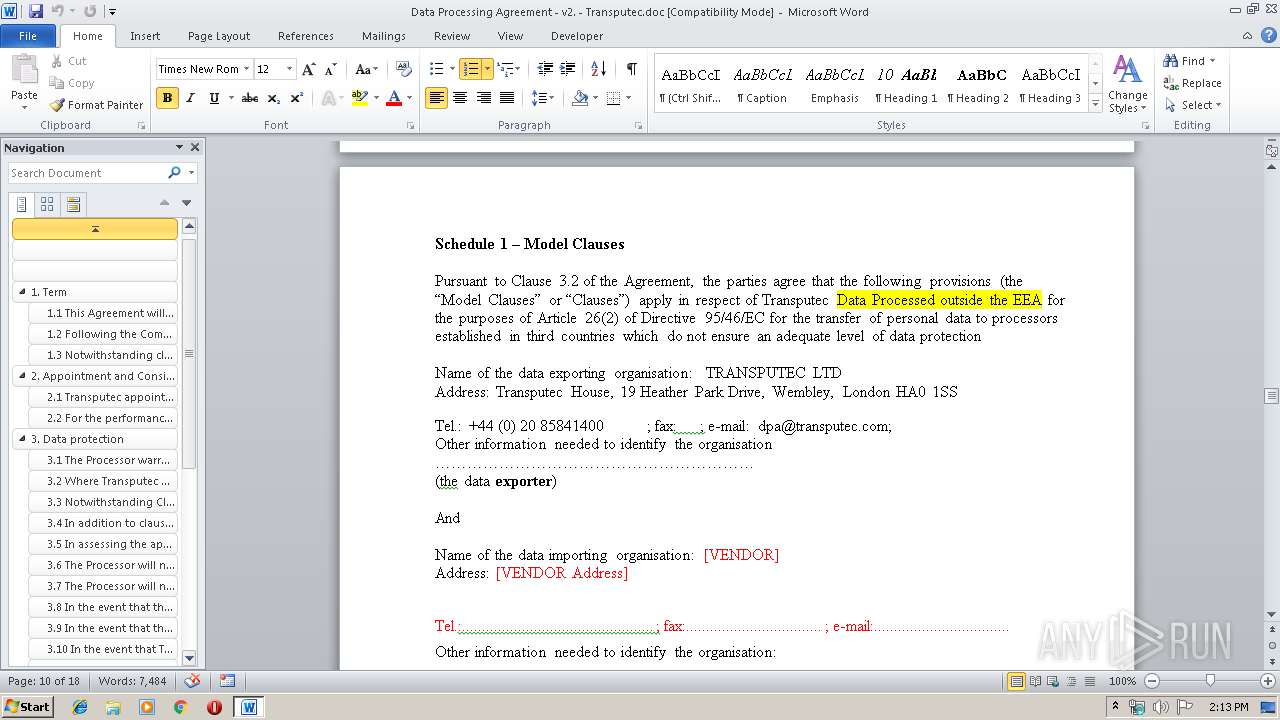Open Internet Explorer from taskbar
The height and width of the screenshot is (720, 1280).
(x=80, y=707)
